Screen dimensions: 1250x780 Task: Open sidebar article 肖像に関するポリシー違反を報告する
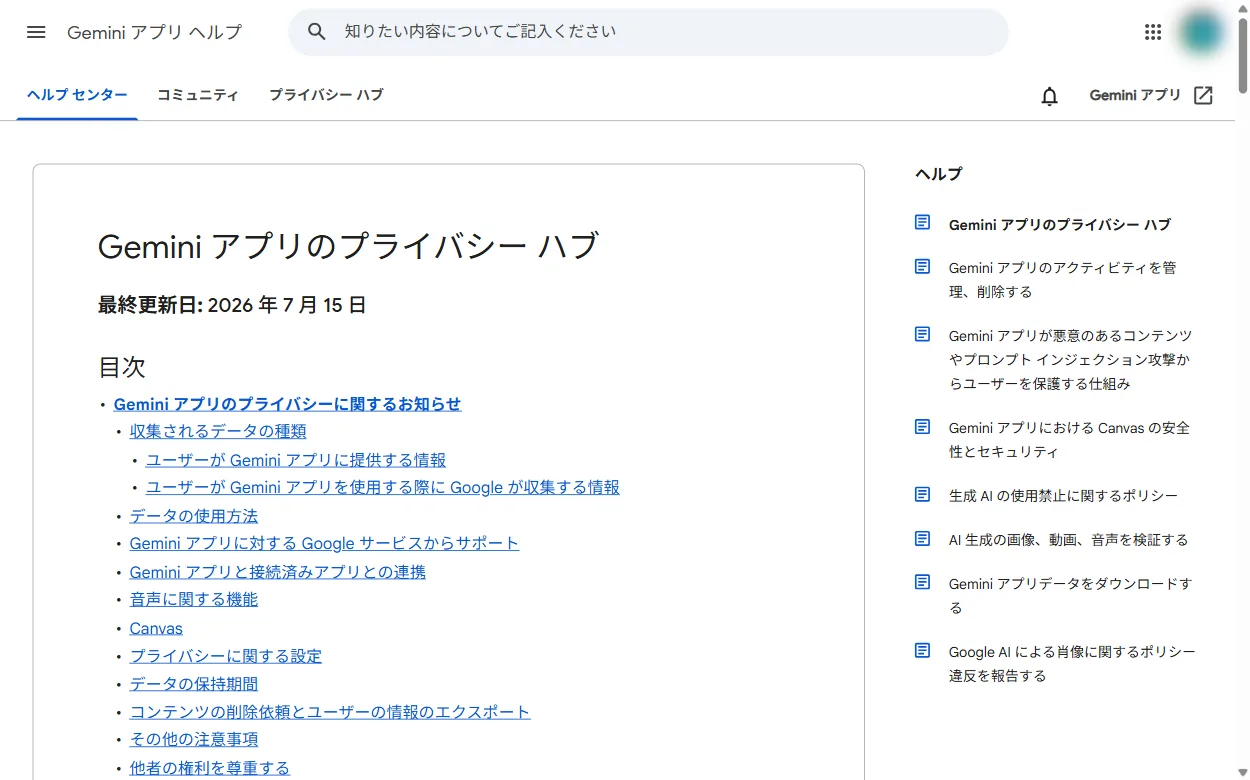point(1072,664)
